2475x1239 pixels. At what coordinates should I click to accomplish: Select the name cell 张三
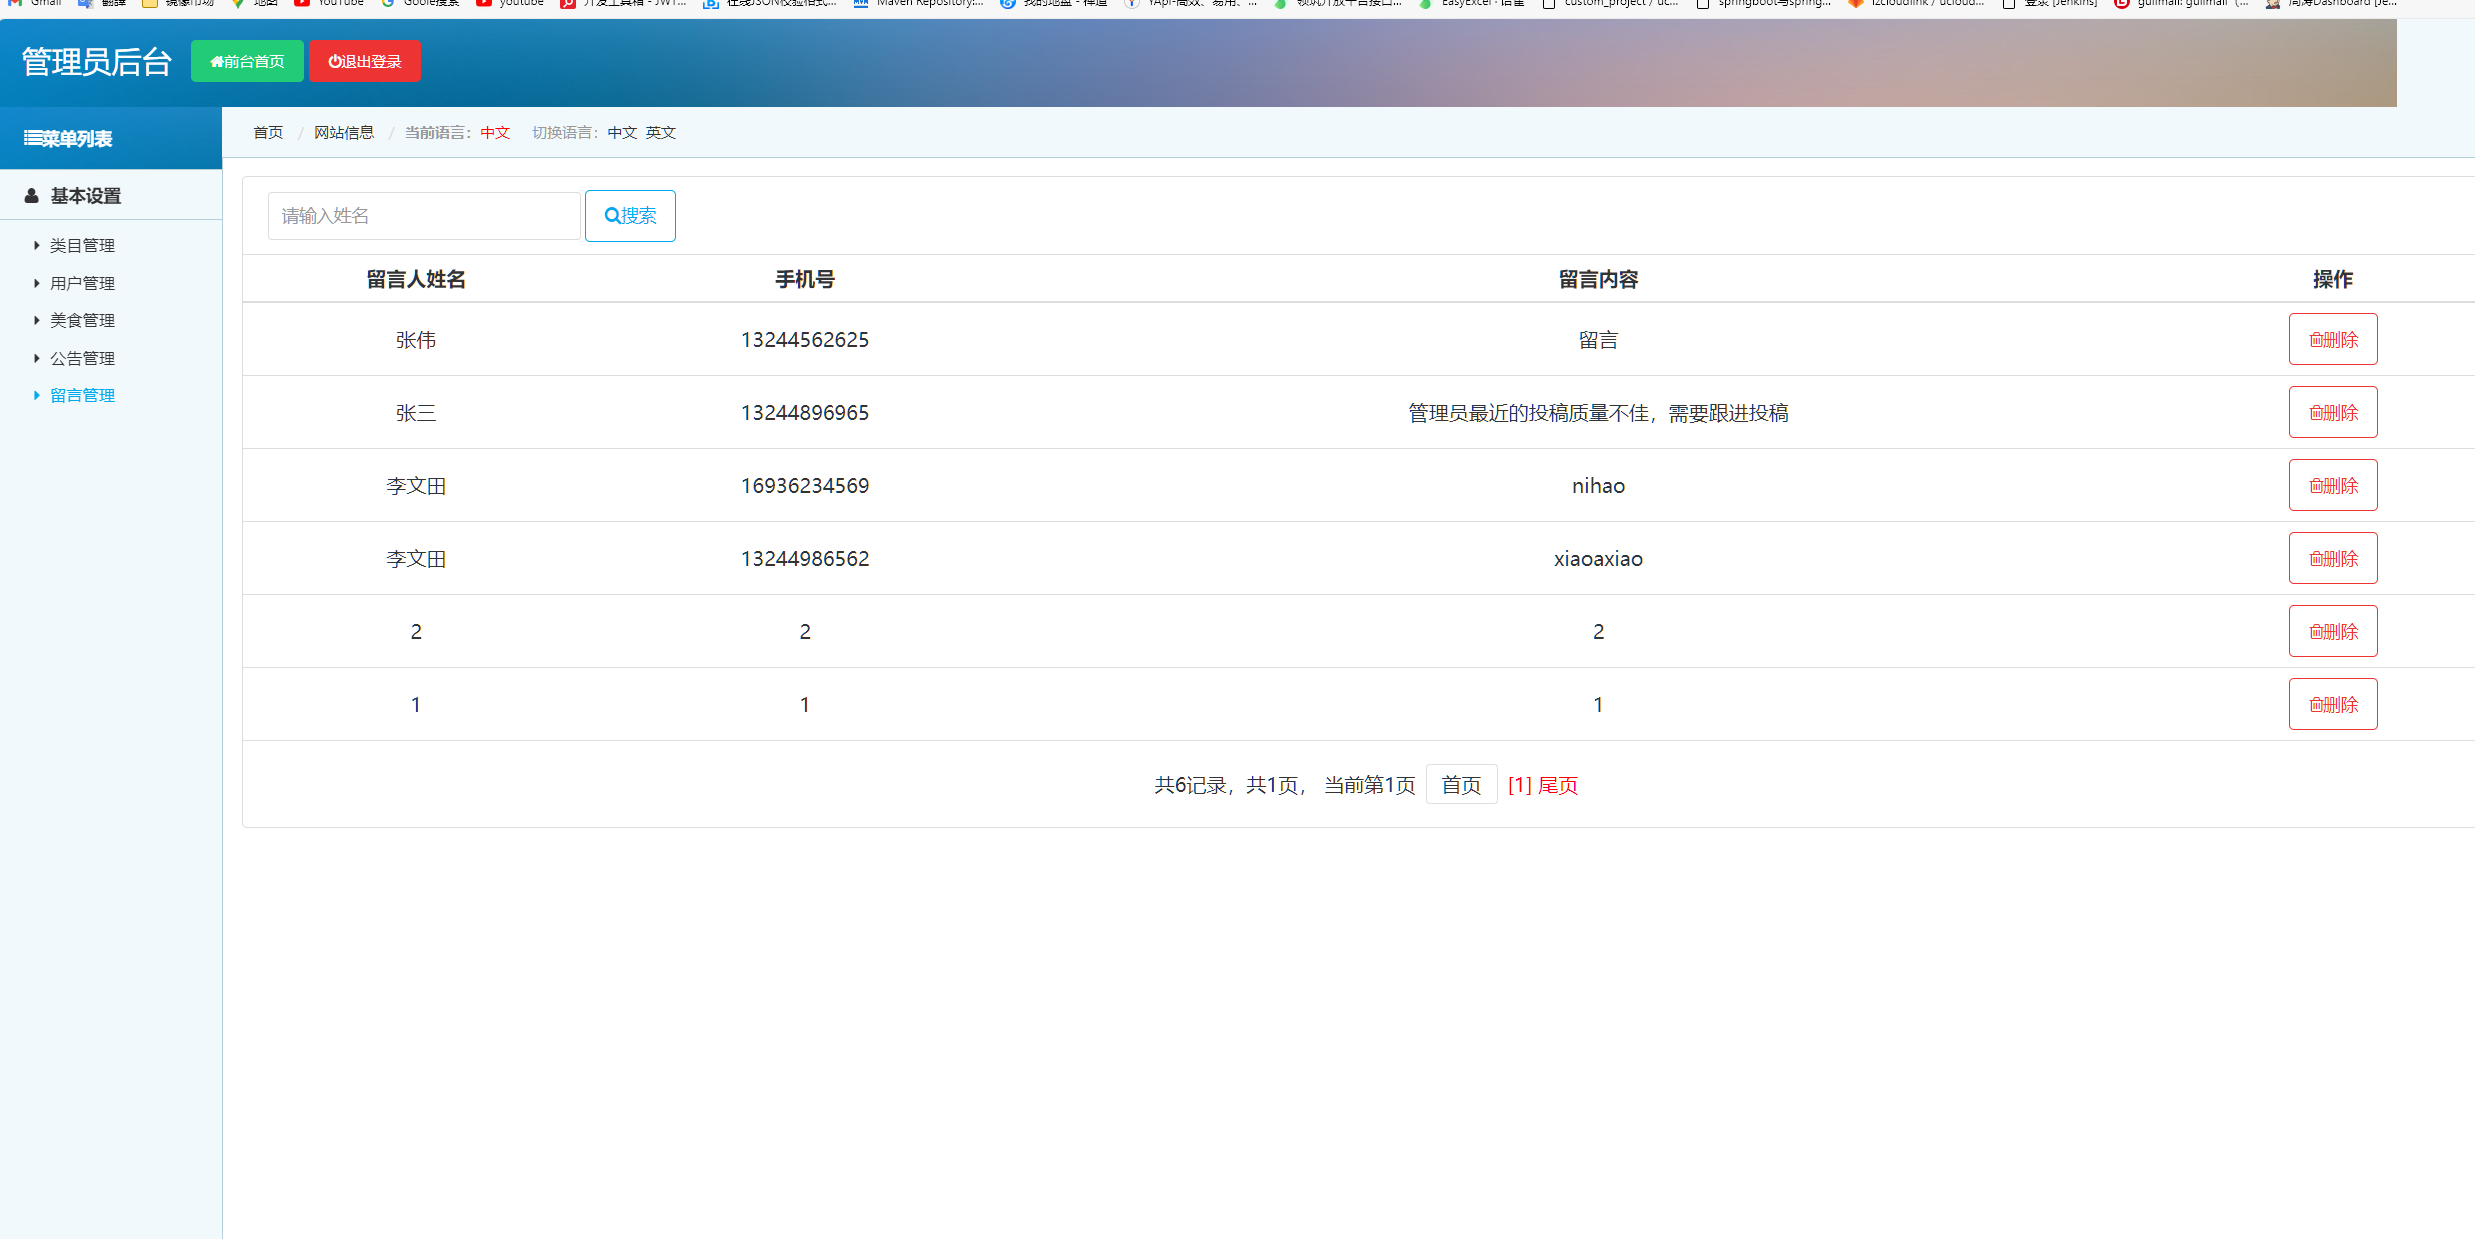[416, 413]
